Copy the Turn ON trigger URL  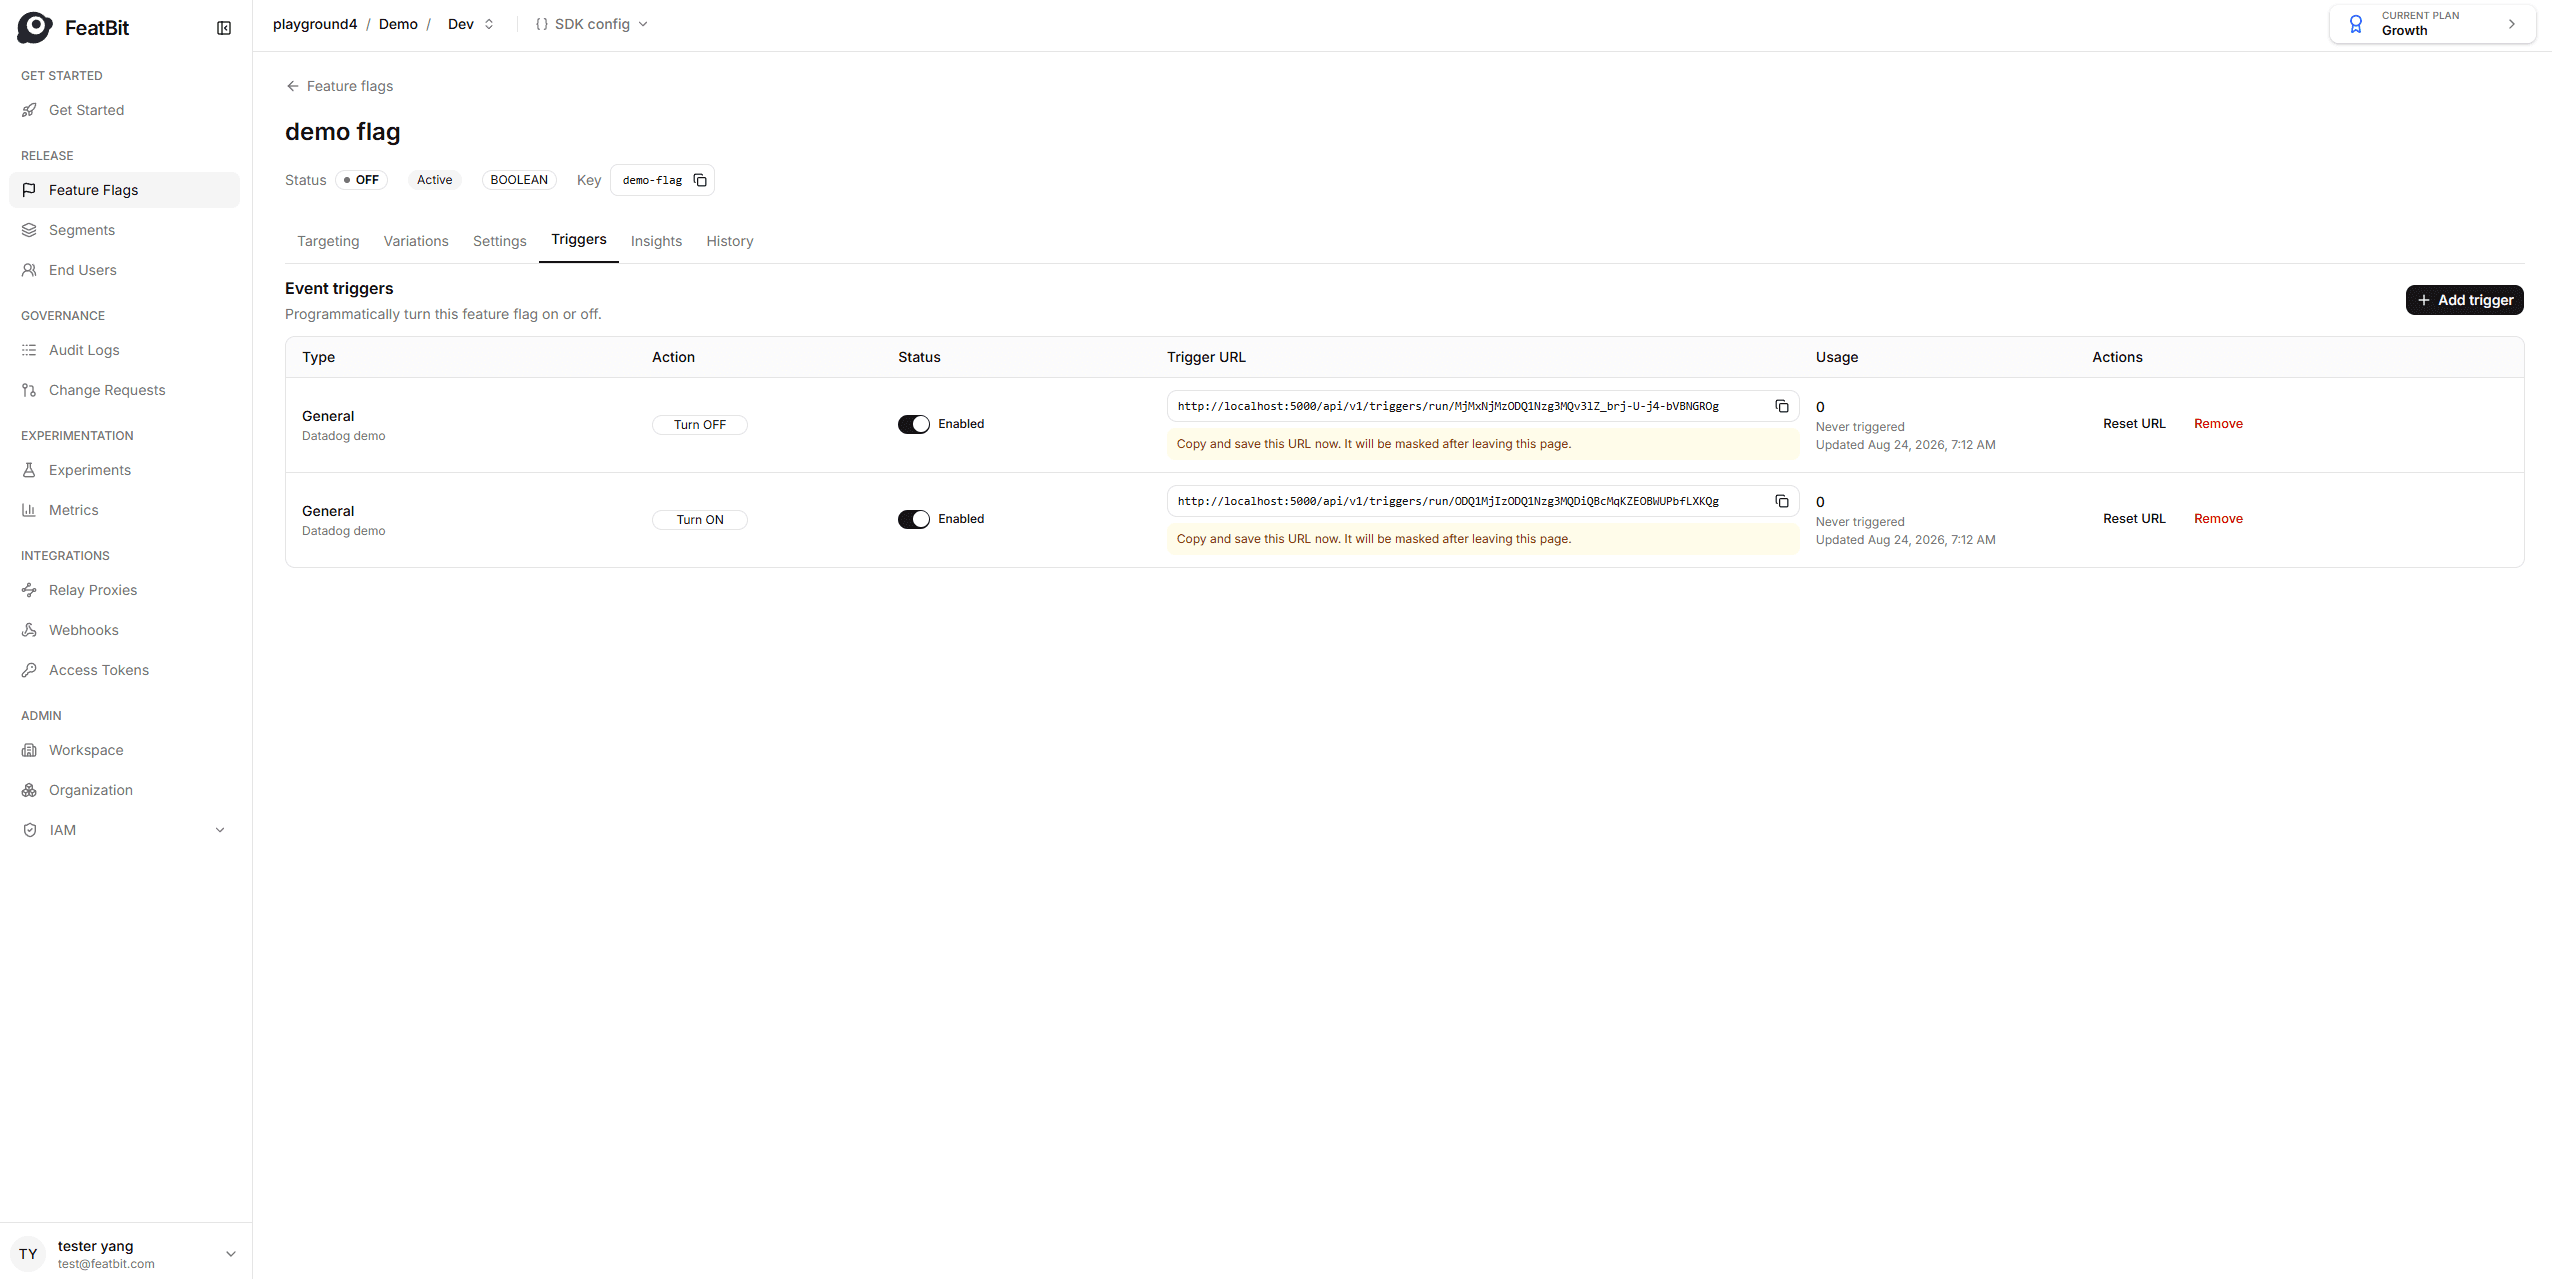(1782, 501)
